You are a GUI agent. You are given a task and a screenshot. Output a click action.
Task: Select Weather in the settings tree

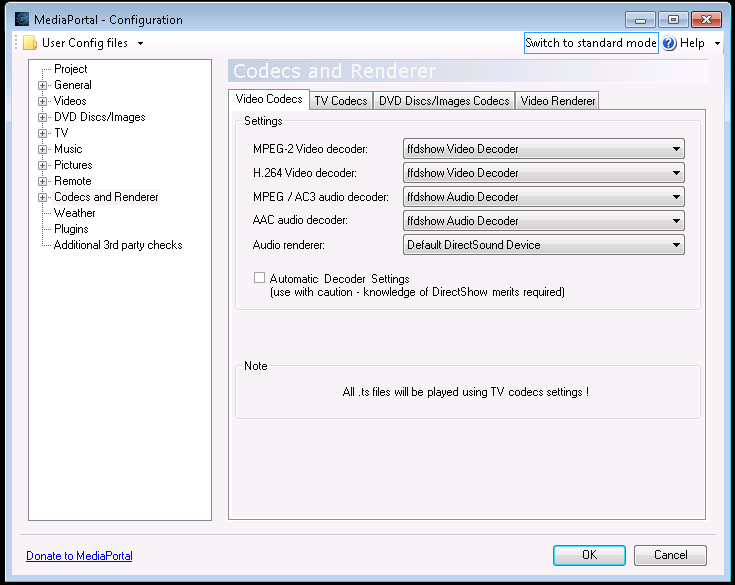[75, 213]
